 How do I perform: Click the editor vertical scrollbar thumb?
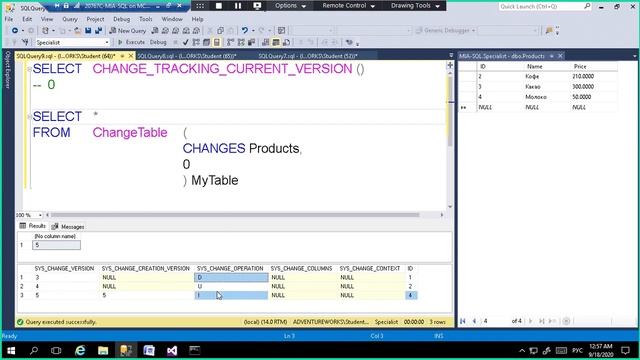(x=450, y=111)
